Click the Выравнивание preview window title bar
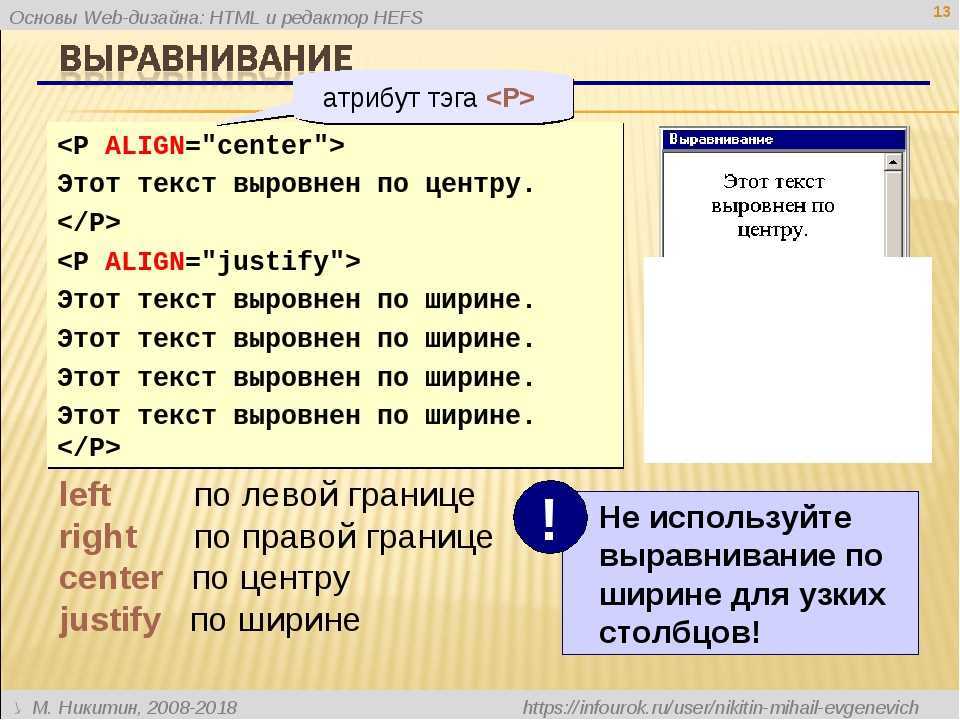 783,140
